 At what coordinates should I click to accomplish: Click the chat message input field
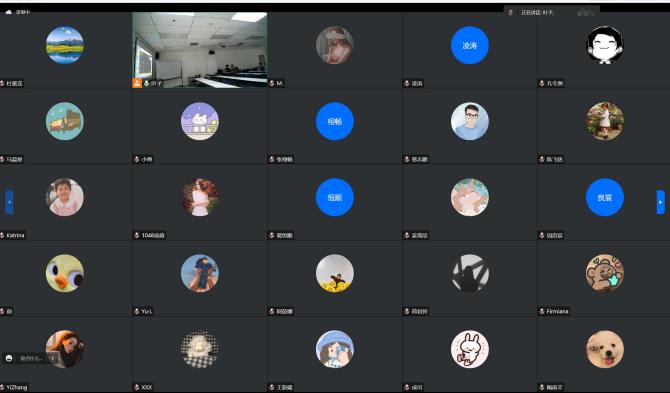coord(32,358)
